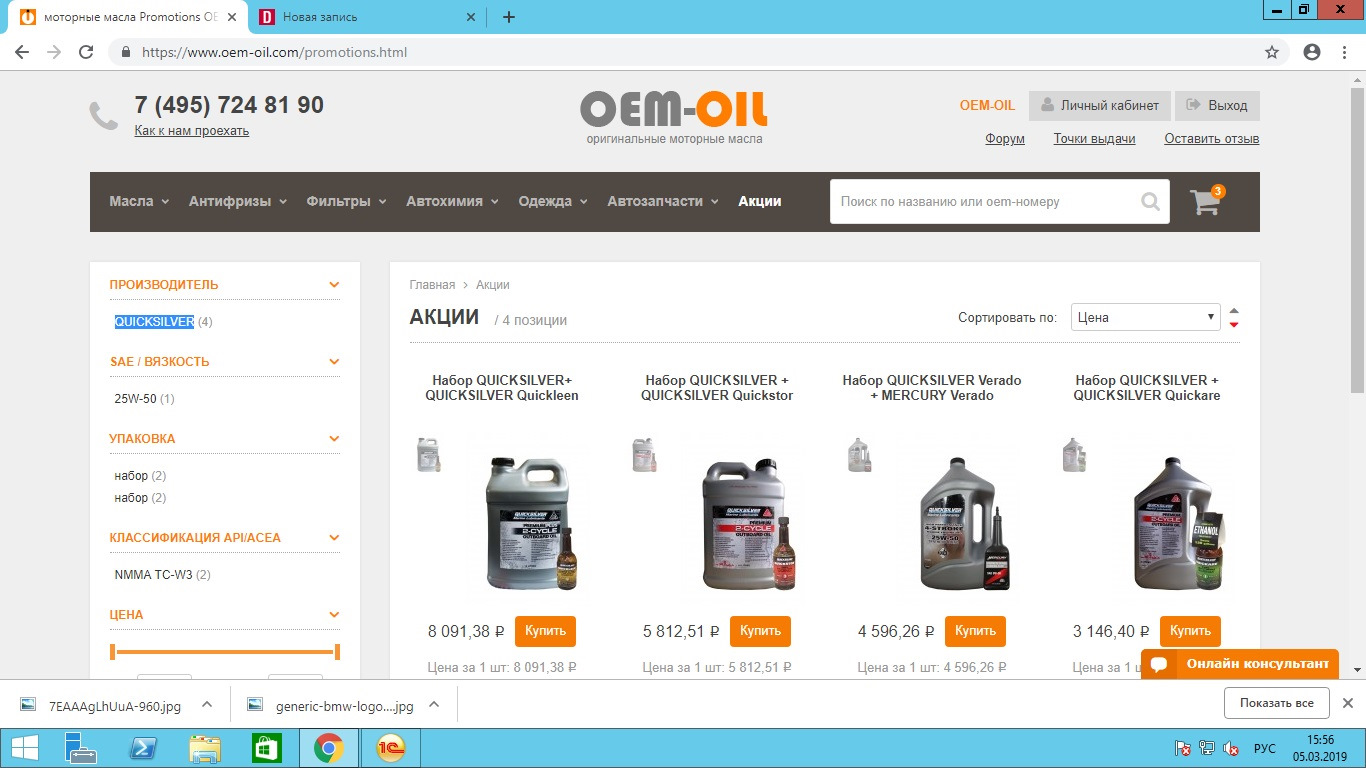Click the search magnifier icon
This screenshot has height=768, width=1366.
tap(1151, 202)
